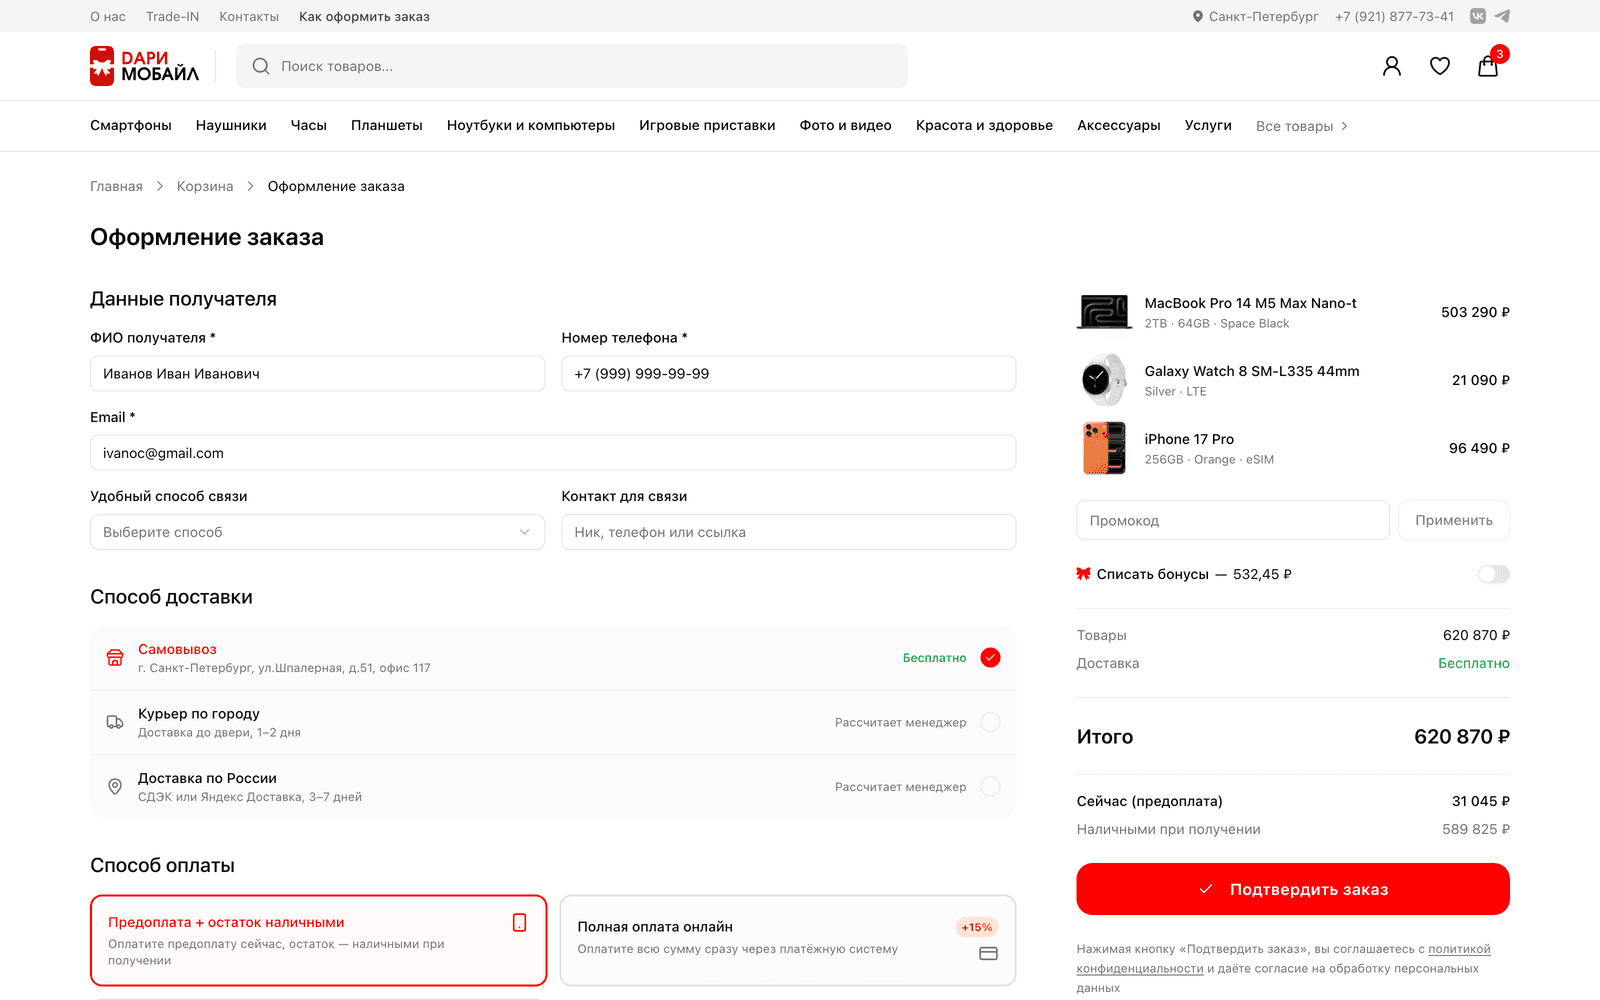1600x1000 pixels.
Task: Select the Самовывоз delivery radio button
Action: [990, 658]
